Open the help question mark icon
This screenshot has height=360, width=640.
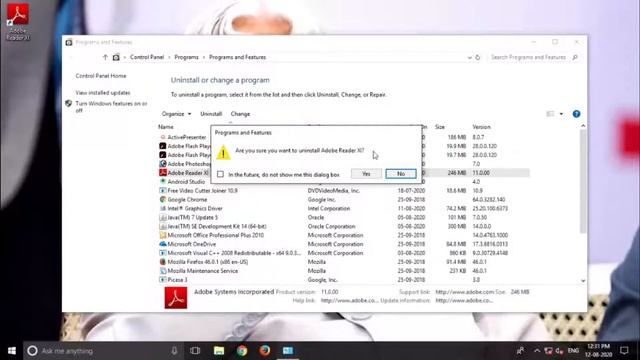click(576, 114)
